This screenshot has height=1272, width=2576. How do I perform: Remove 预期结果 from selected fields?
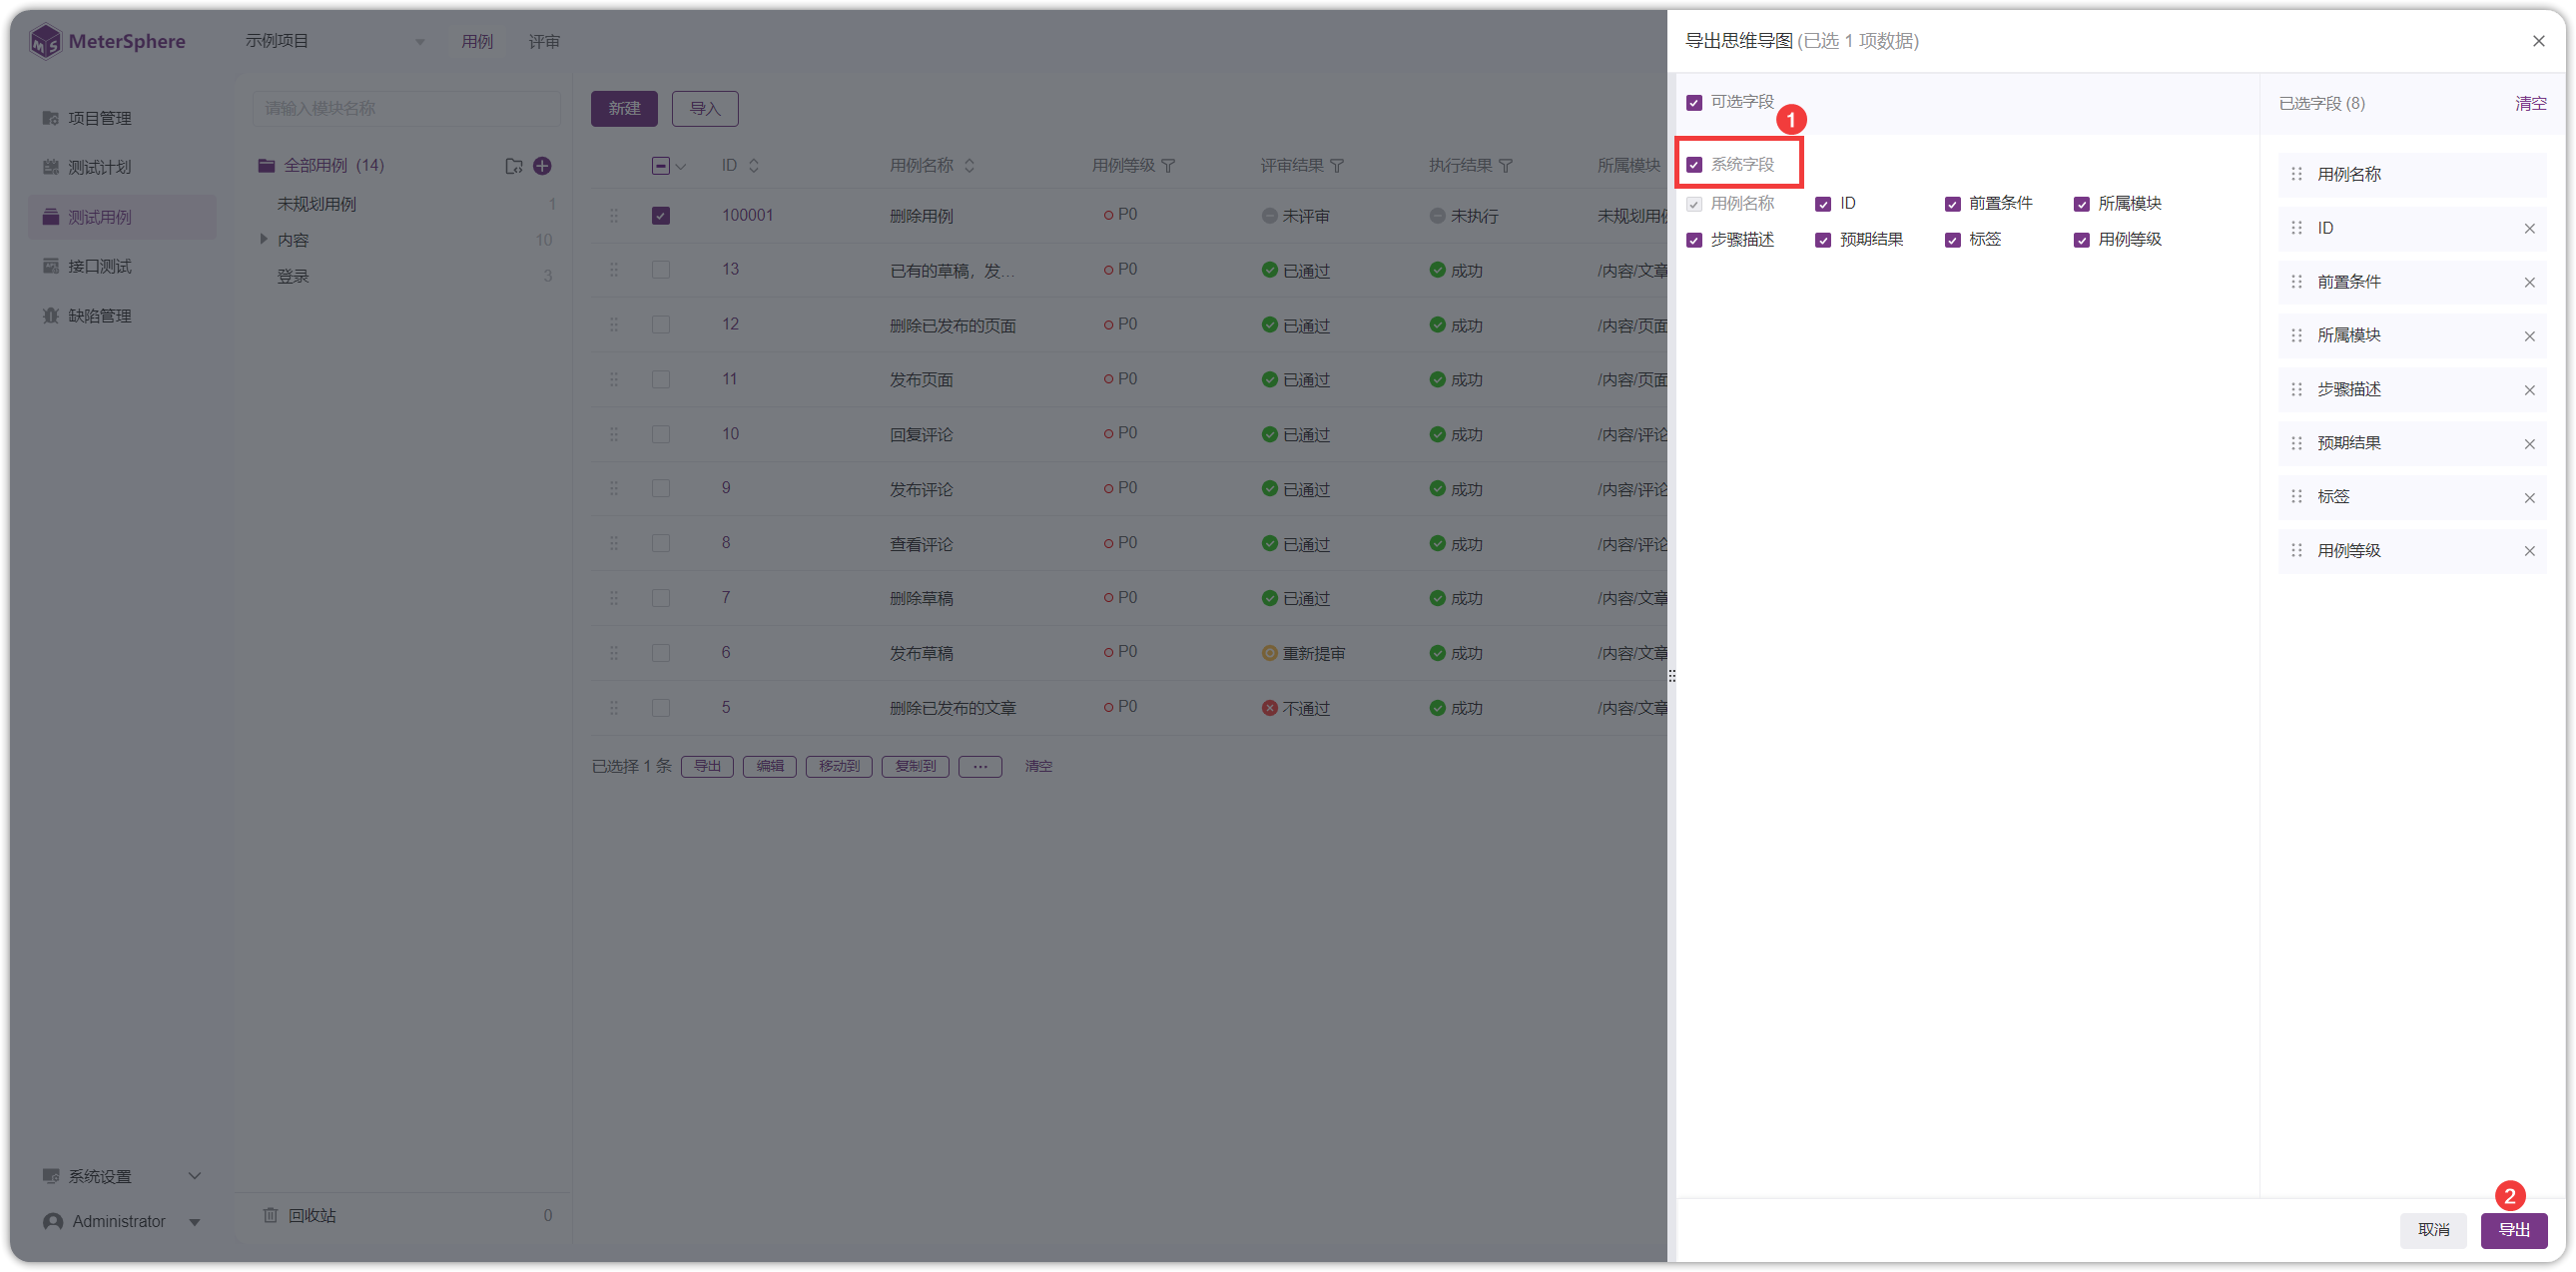[2529, 444]
